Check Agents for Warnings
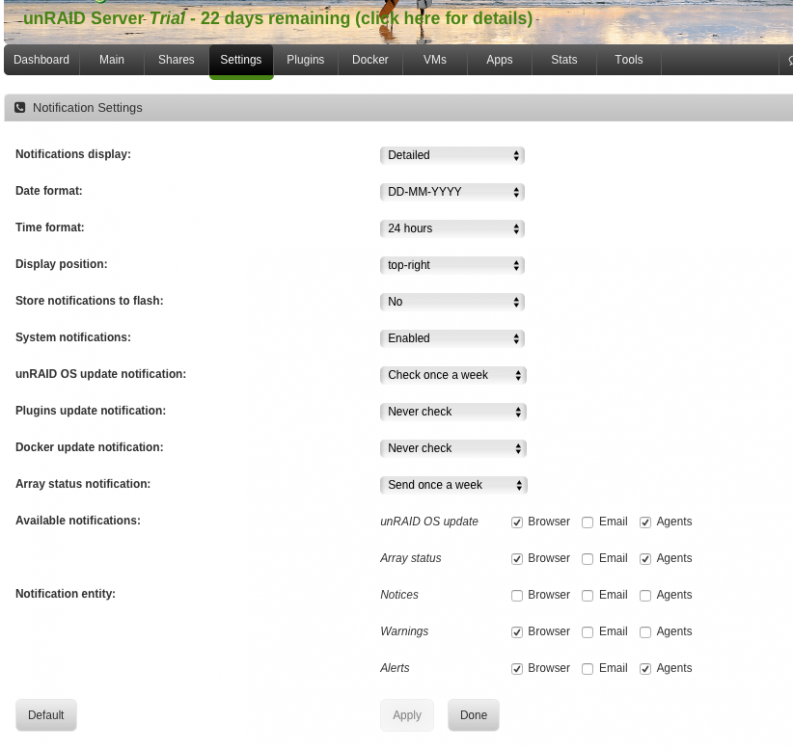 coord(645,632)
